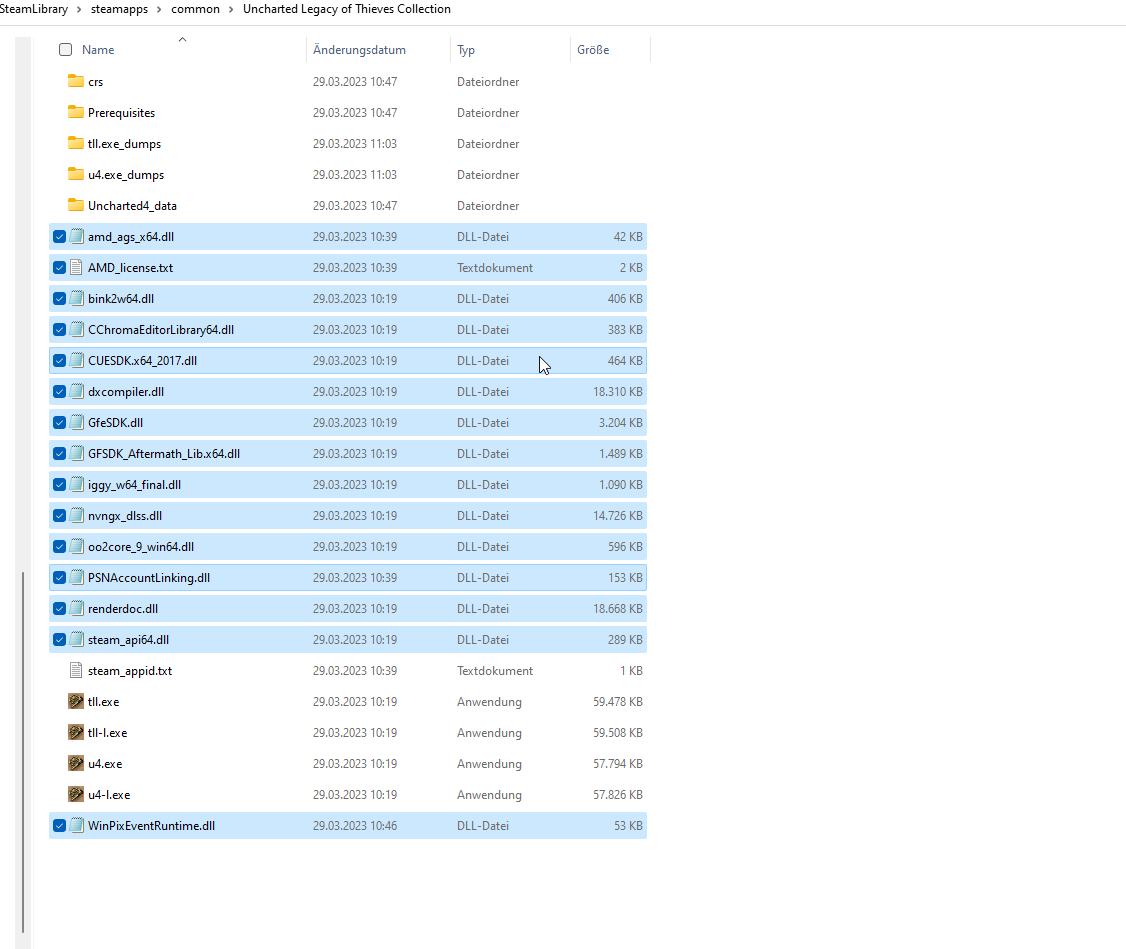The height and width of the screenshot is (949, 1126).
Task: Toggle the select-all checkbox in the header
Action: click(x=65, y=49)
